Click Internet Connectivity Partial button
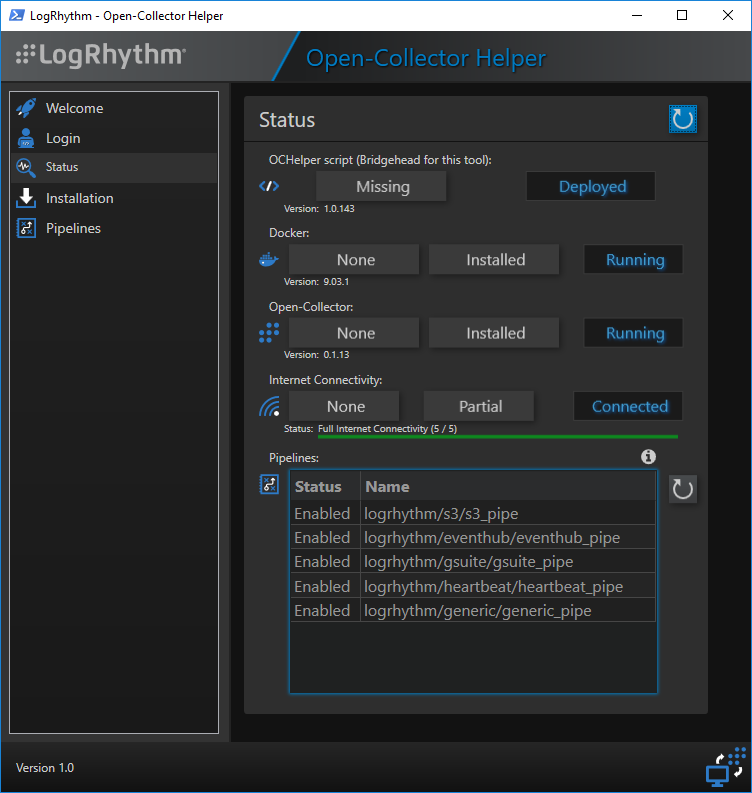Image resolution: width=752 pixels, height=793 pixels. 479,406
